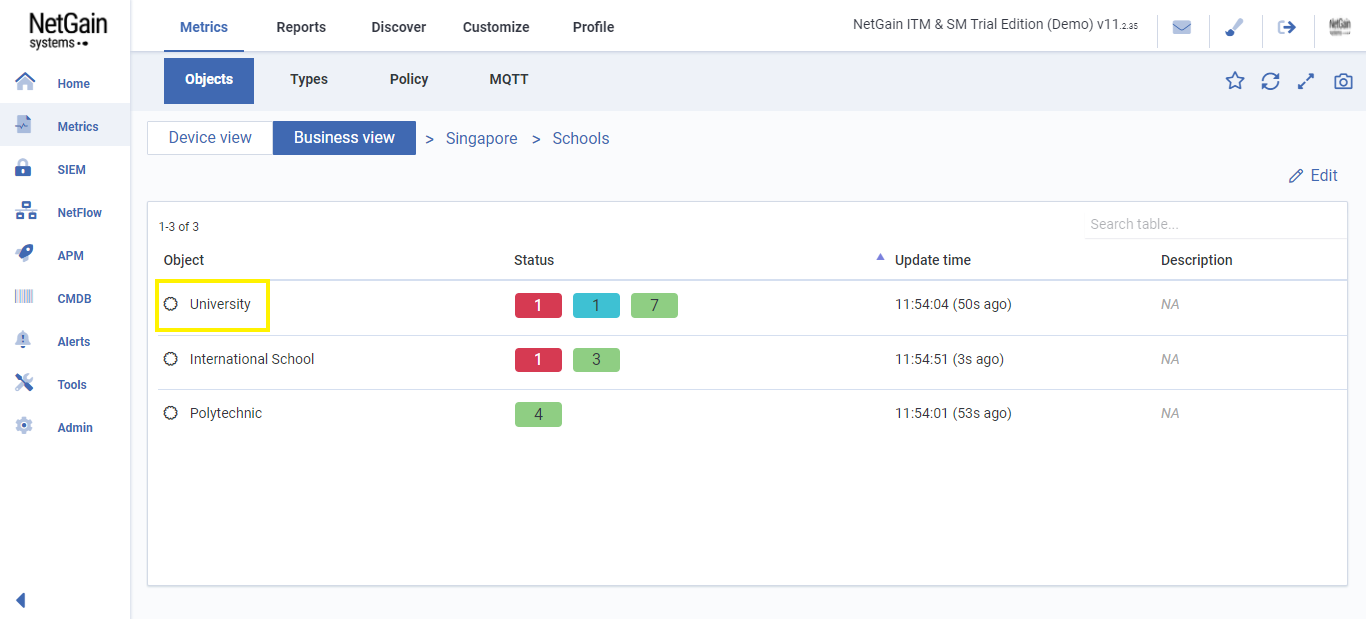
Task: Open the Reports top menu
Action: click(x=301, y=27)
